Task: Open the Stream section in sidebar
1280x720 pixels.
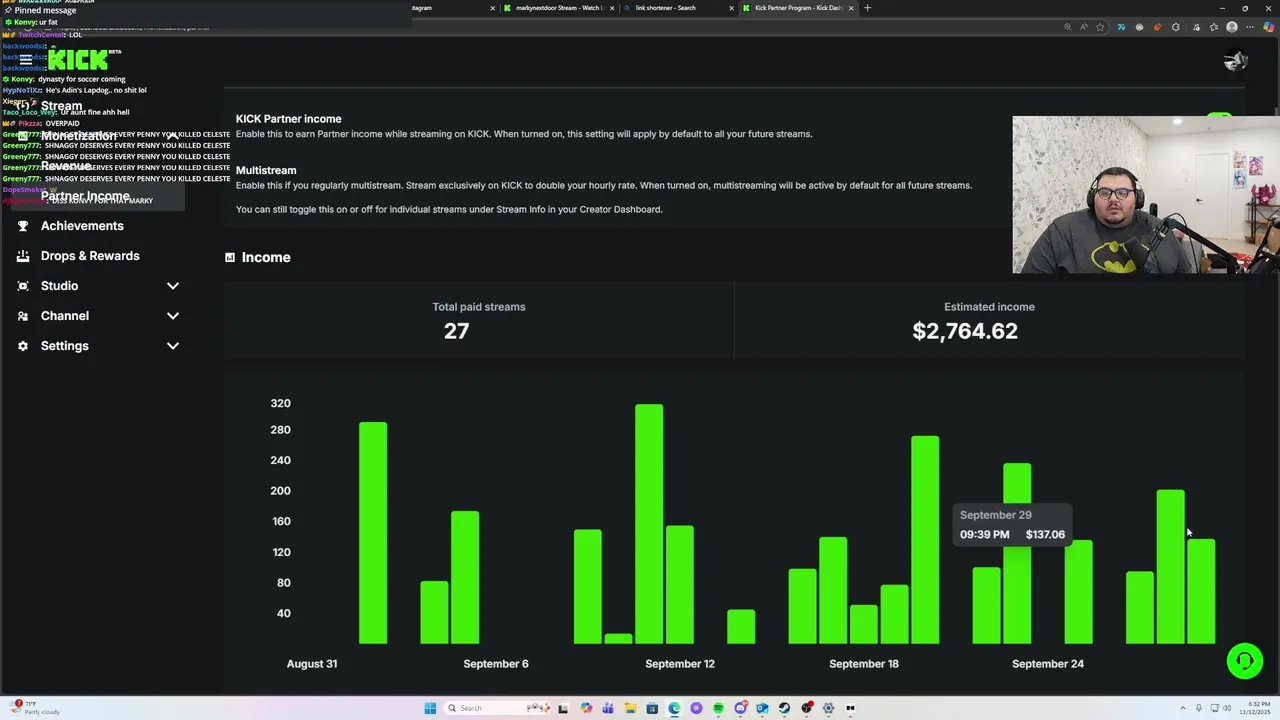Action: (x=61, y=106)
